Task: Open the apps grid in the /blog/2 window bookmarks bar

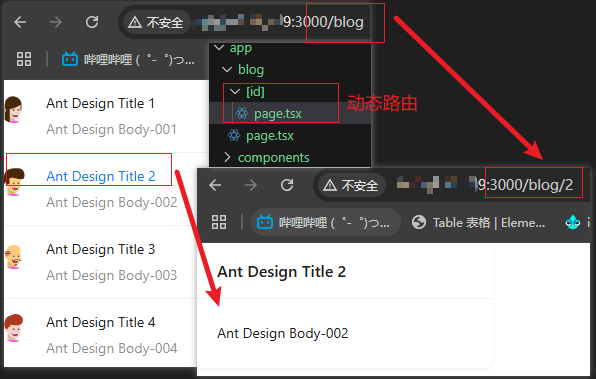Action: coord(219,222)
